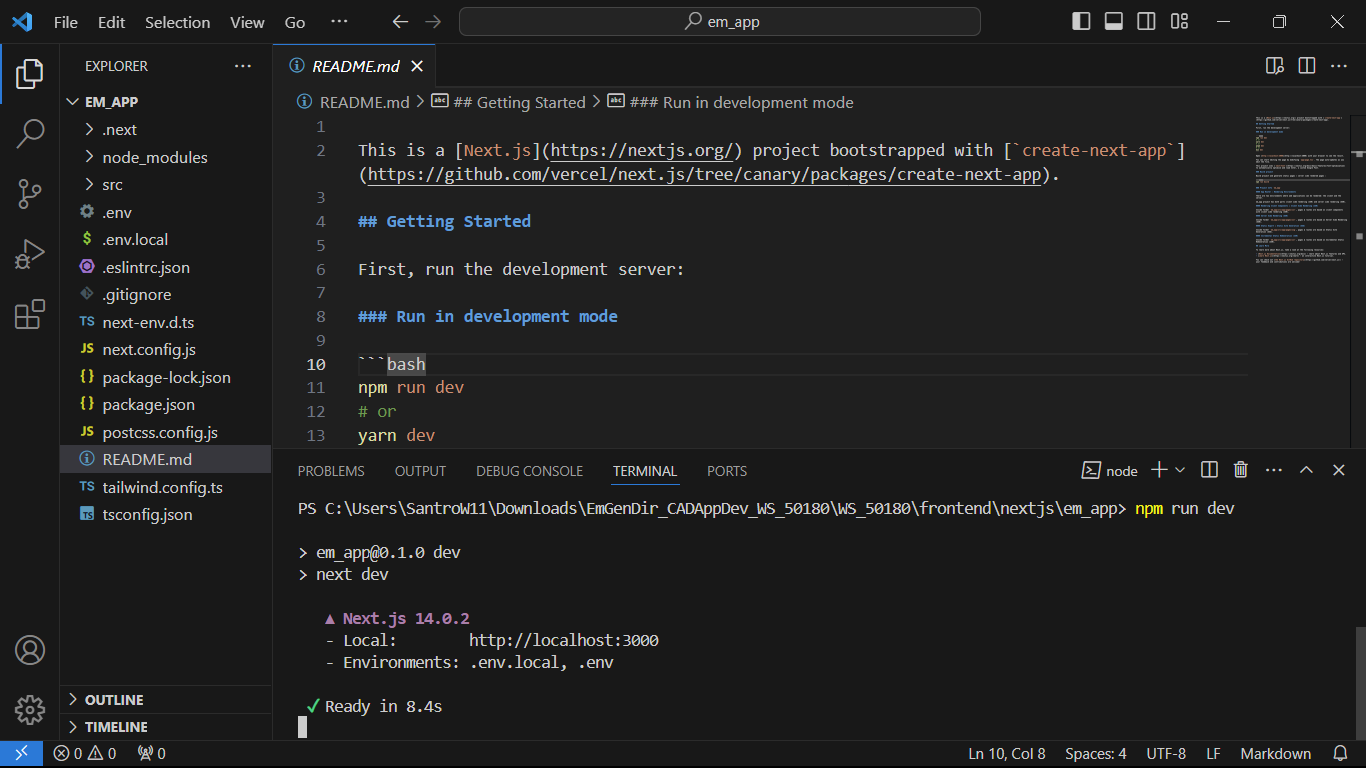Expand the src folder
The width and height of the screenshot is (1366, 768).
[x=112, y=185]
